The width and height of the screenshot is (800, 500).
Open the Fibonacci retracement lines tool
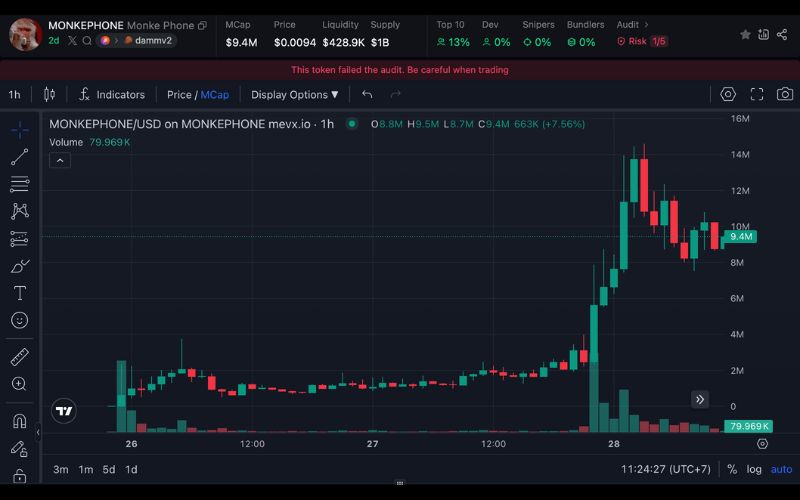(x=19, y=184)
